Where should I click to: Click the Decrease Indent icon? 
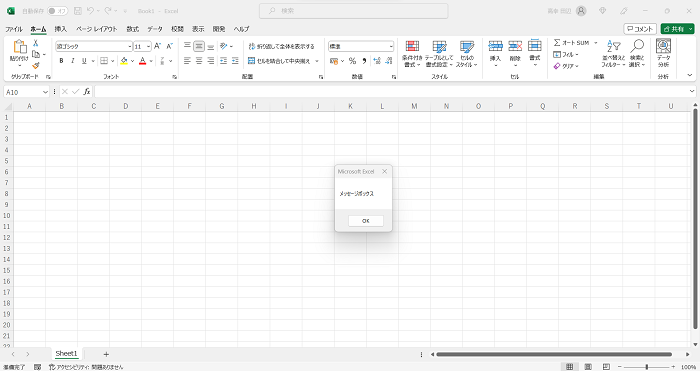pos(223,61)
